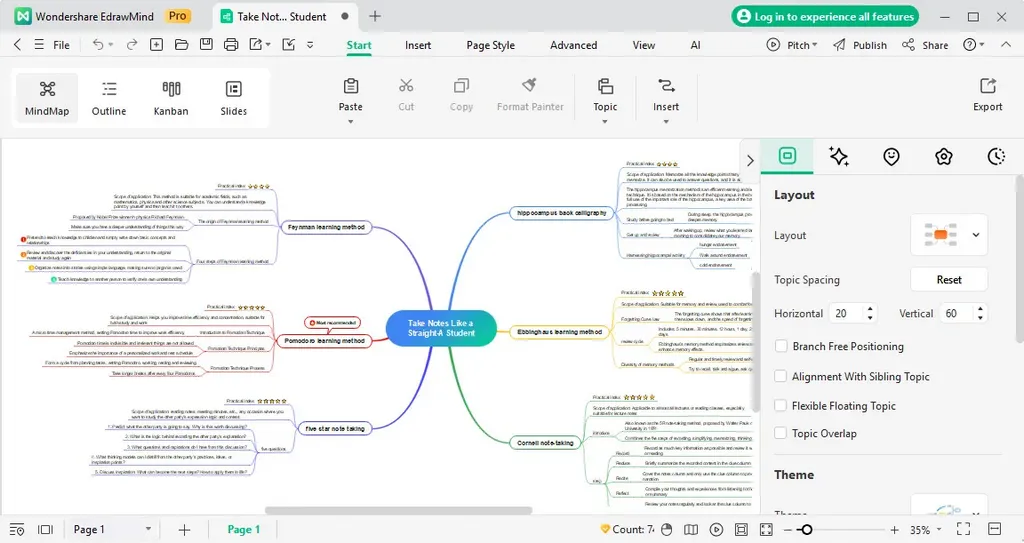Check Alignment With Sibling Topic

[x=780, y=376]
